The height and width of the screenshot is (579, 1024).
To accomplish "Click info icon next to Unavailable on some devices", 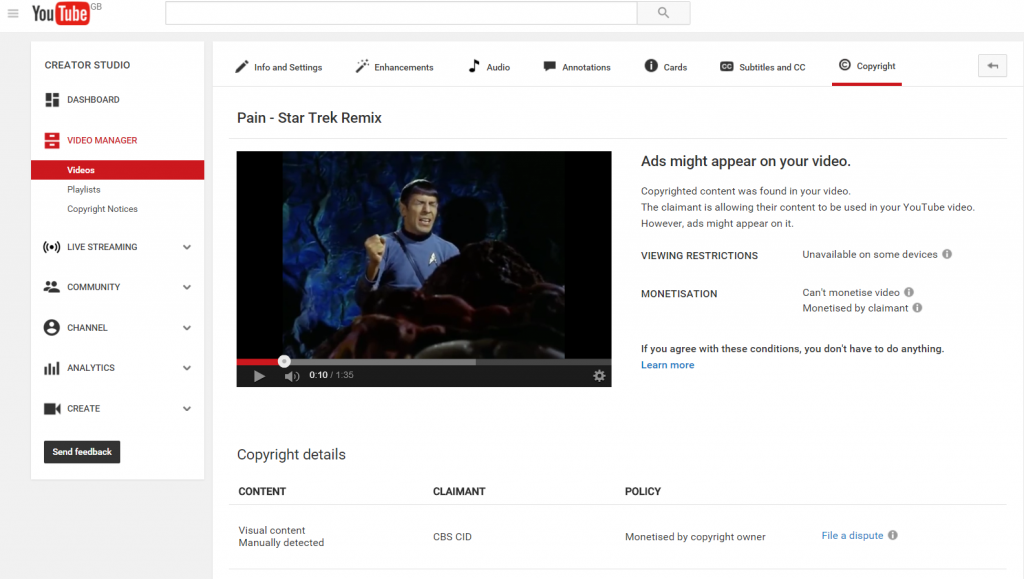I will coord(947,254).
